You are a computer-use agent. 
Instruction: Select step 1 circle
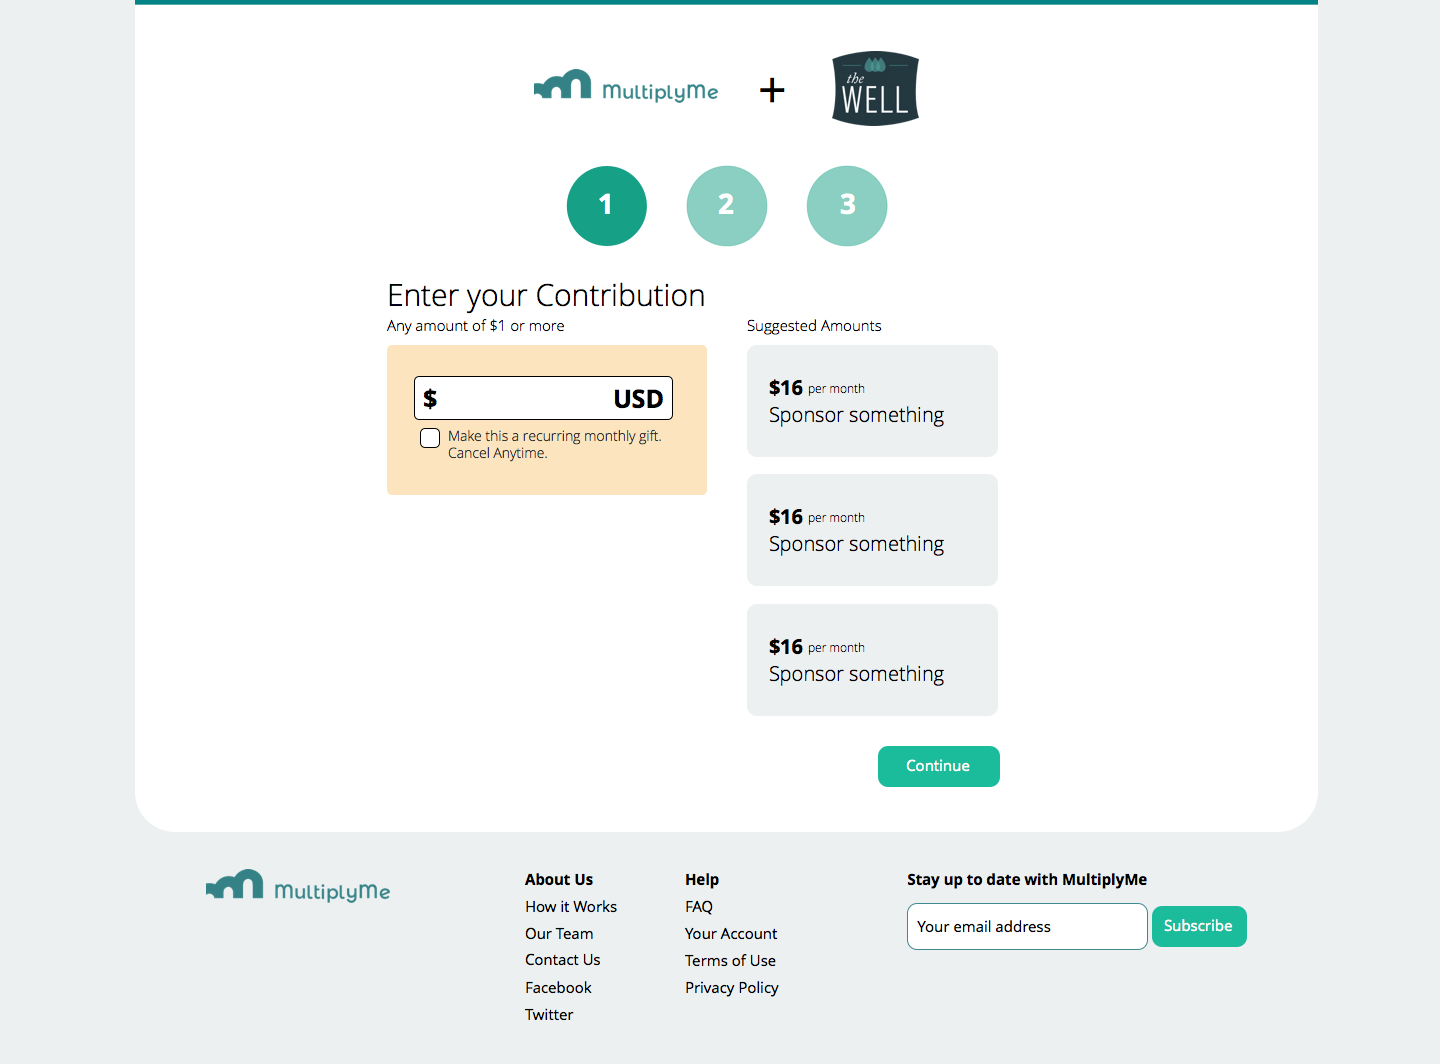point(607,206)
